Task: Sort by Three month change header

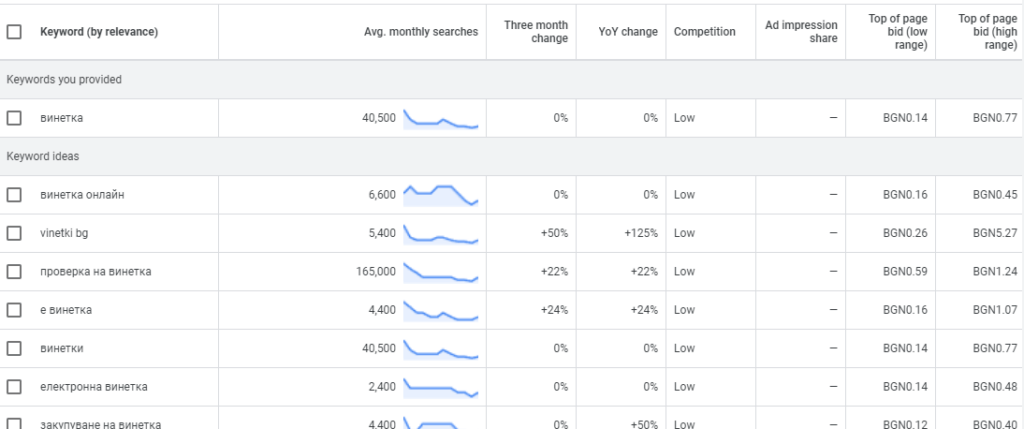Action: pyautogui.click(x=536, y=32)
